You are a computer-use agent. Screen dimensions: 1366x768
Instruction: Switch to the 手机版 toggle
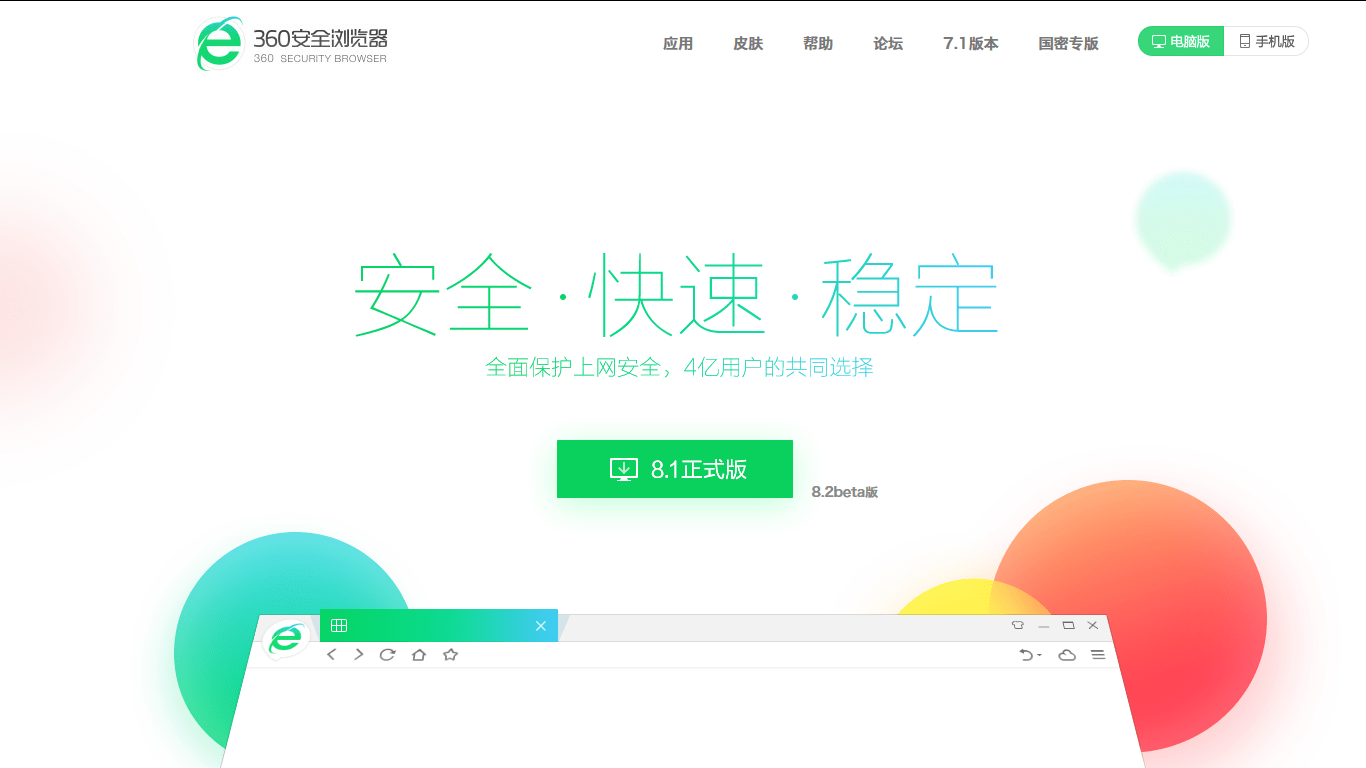point(1266,41)
